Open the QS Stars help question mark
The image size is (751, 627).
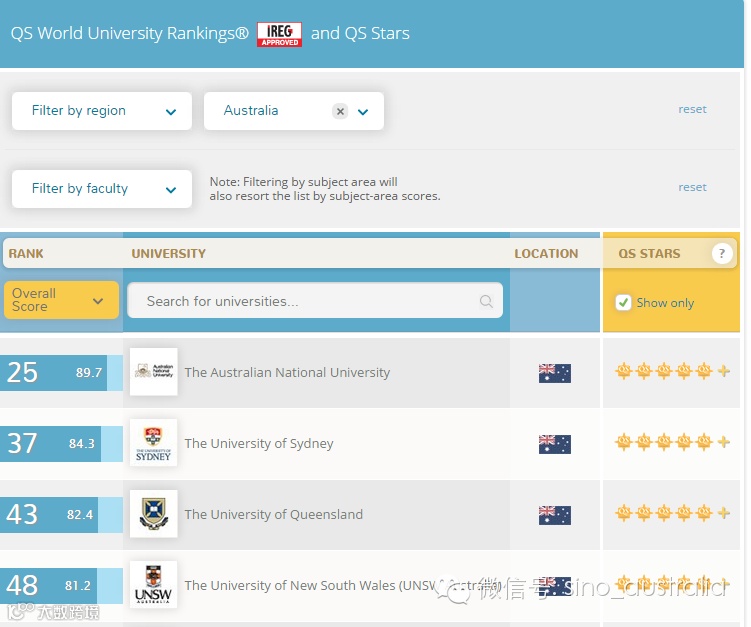pyautogui.click(x=722, y=253)
